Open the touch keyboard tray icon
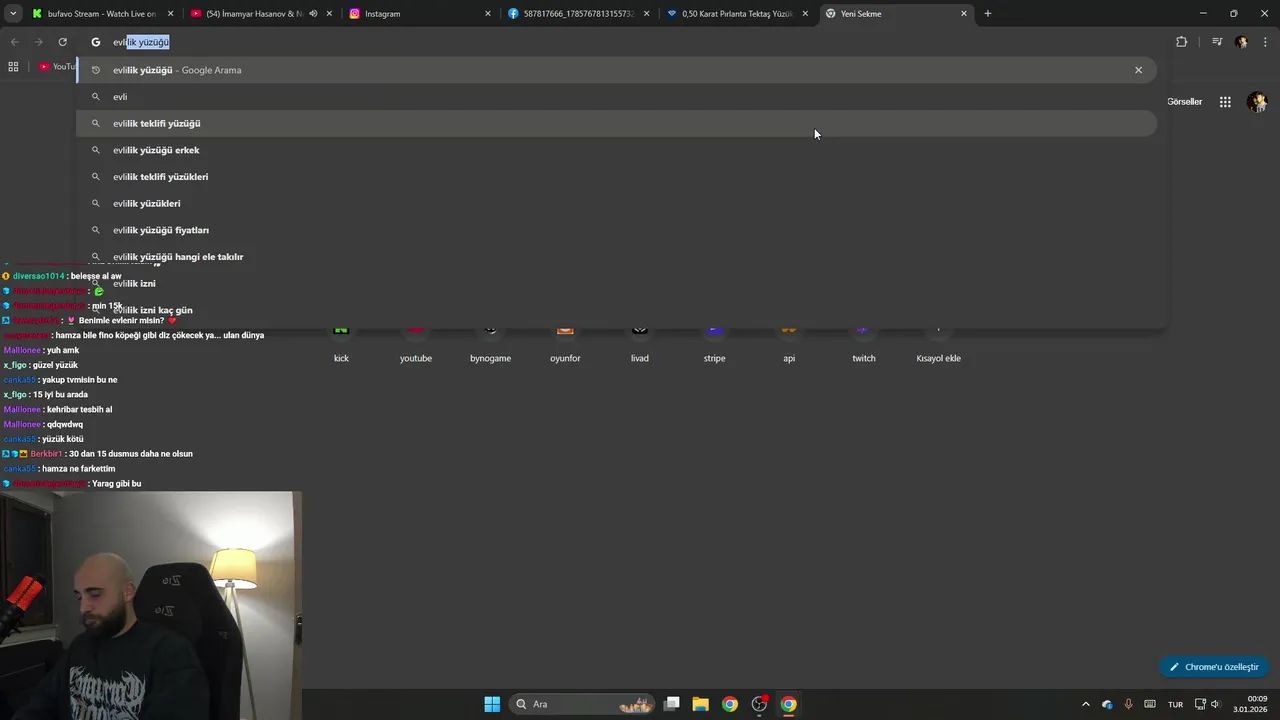 click(x=1150, y=704)
